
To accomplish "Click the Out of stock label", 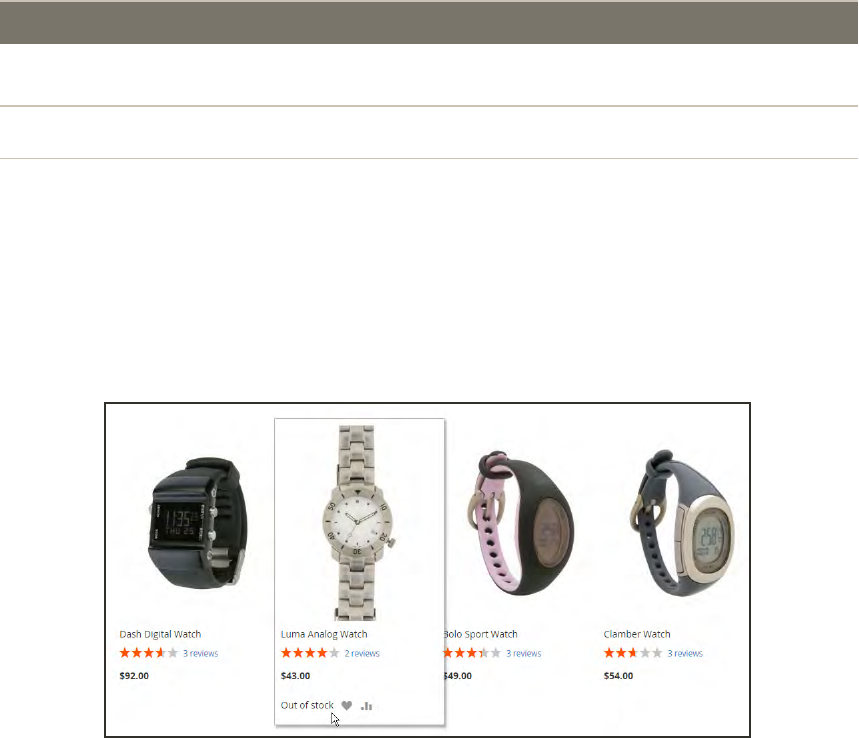I will (307, 705).
